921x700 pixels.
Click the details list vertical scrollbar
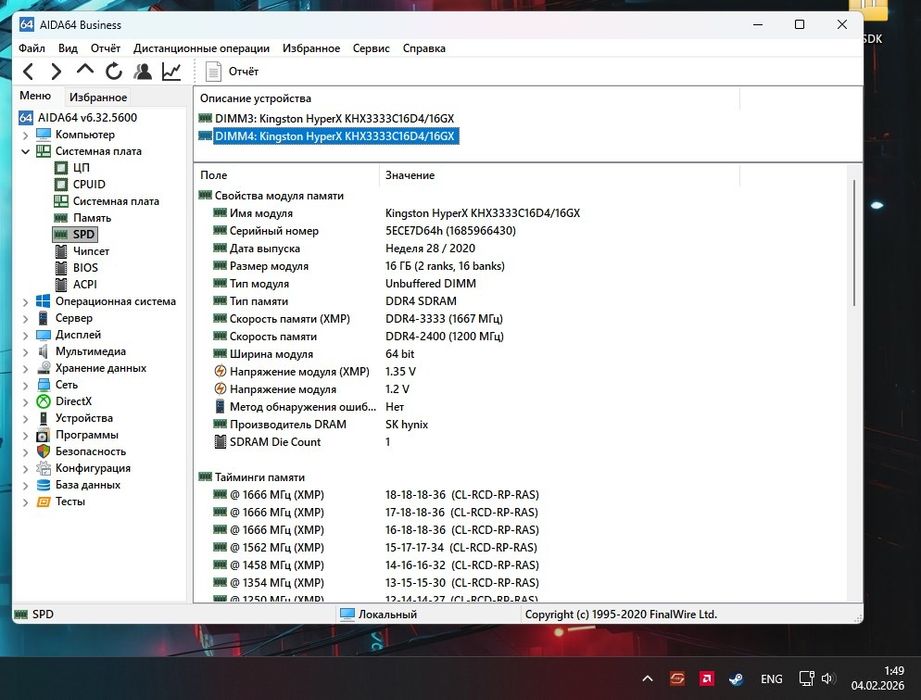pos(854,243)
